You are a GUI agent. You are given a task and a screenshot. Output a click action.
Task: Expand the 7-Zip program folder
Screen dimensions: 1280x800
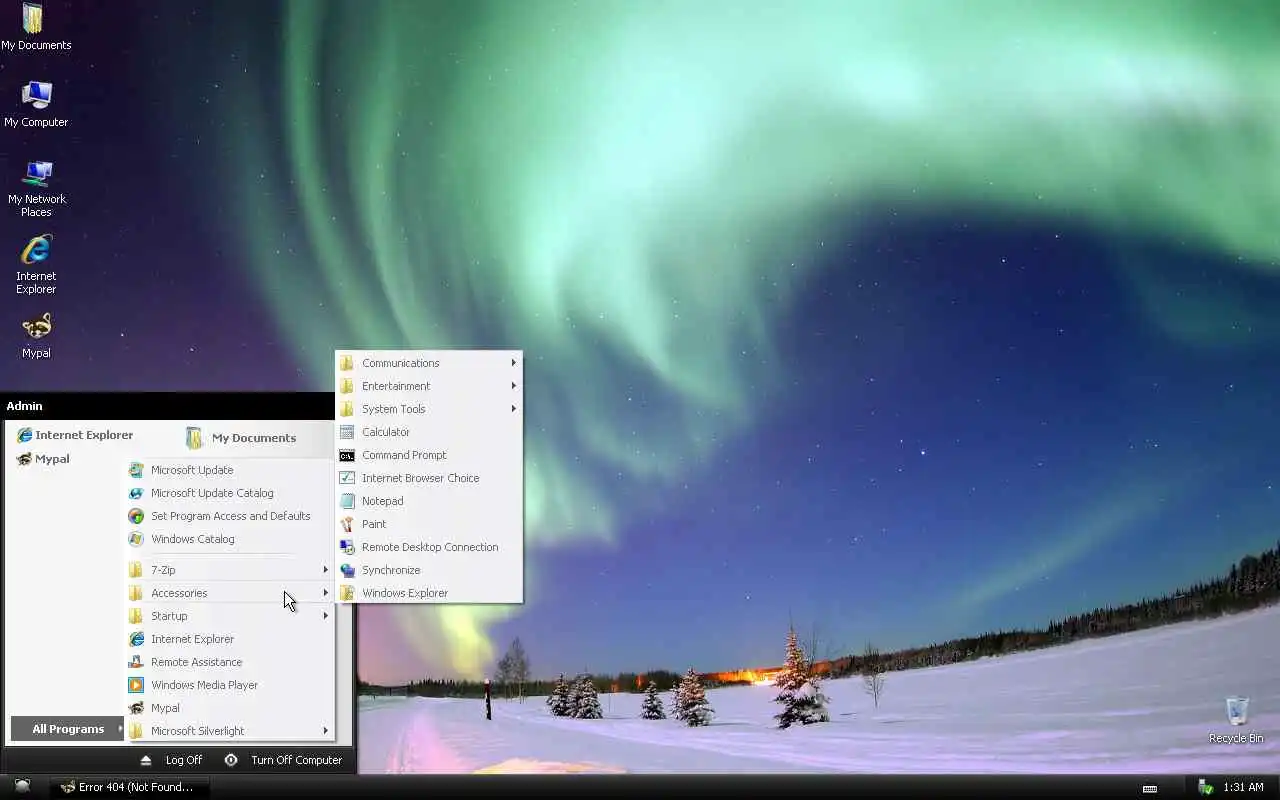(229, 570)
